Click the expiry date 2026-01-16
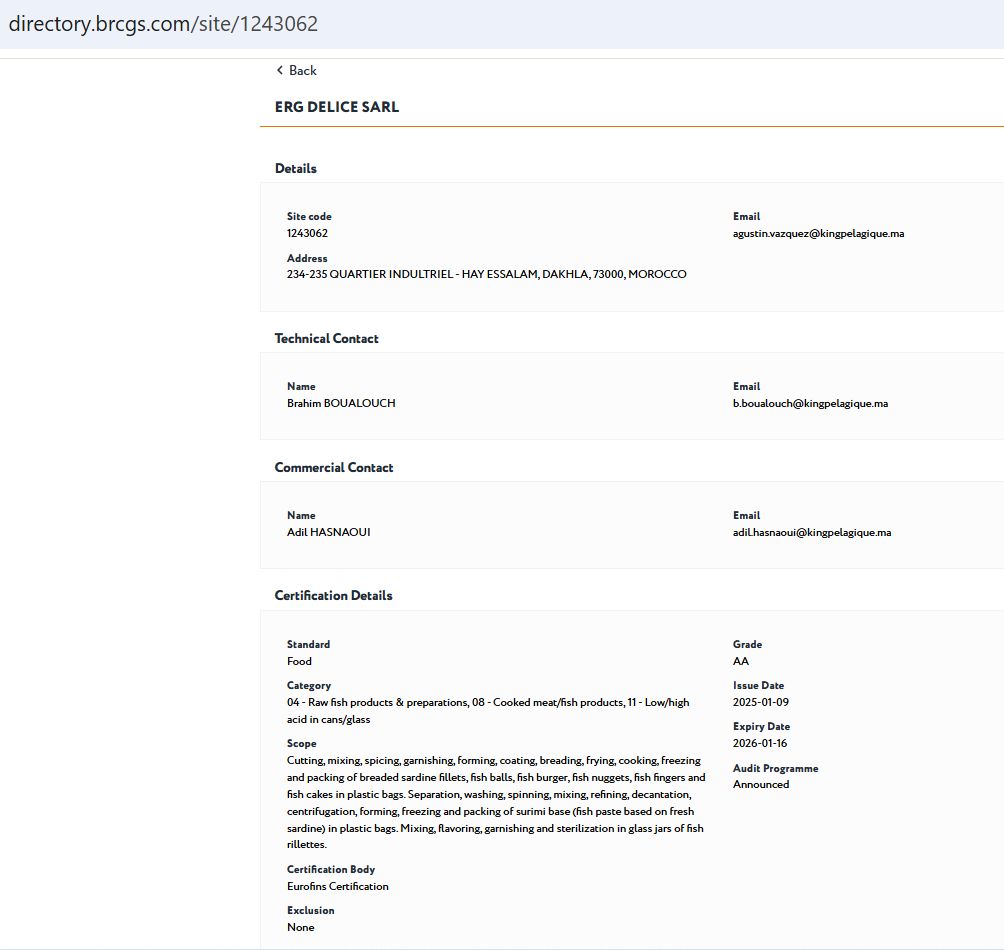 click(761, 743)
